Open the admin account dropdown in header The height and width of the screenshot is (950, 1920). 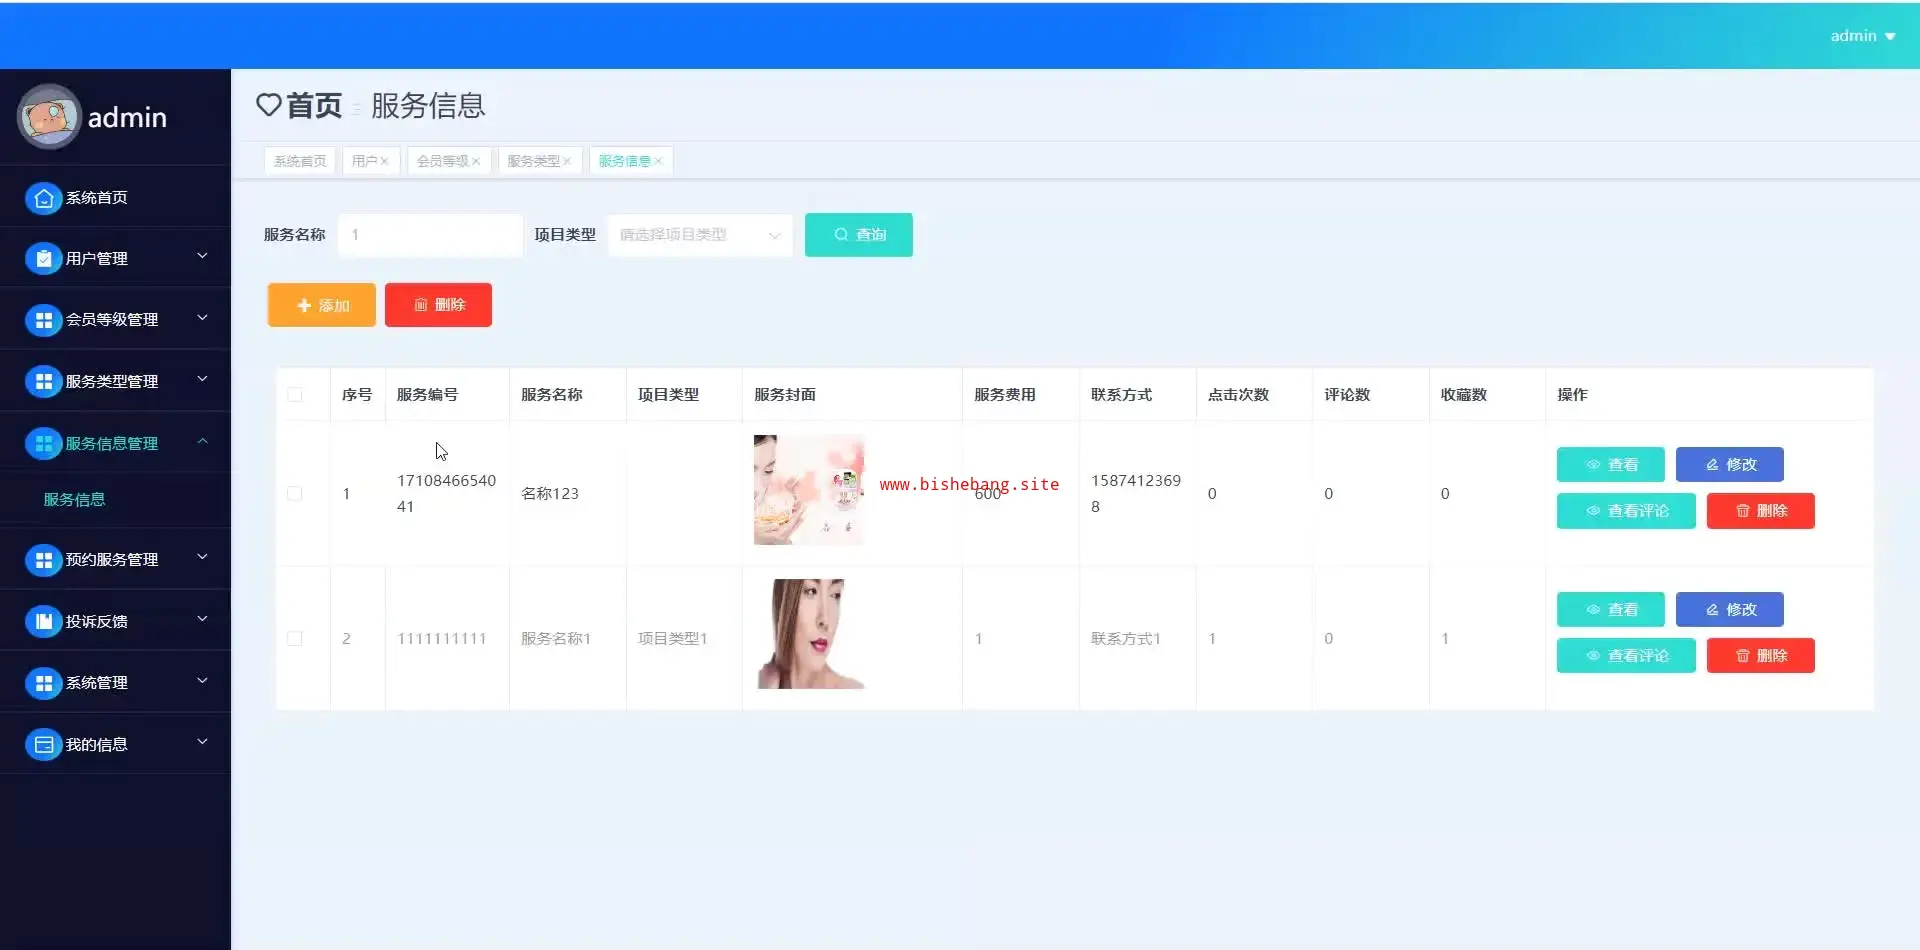(1863, 36)
